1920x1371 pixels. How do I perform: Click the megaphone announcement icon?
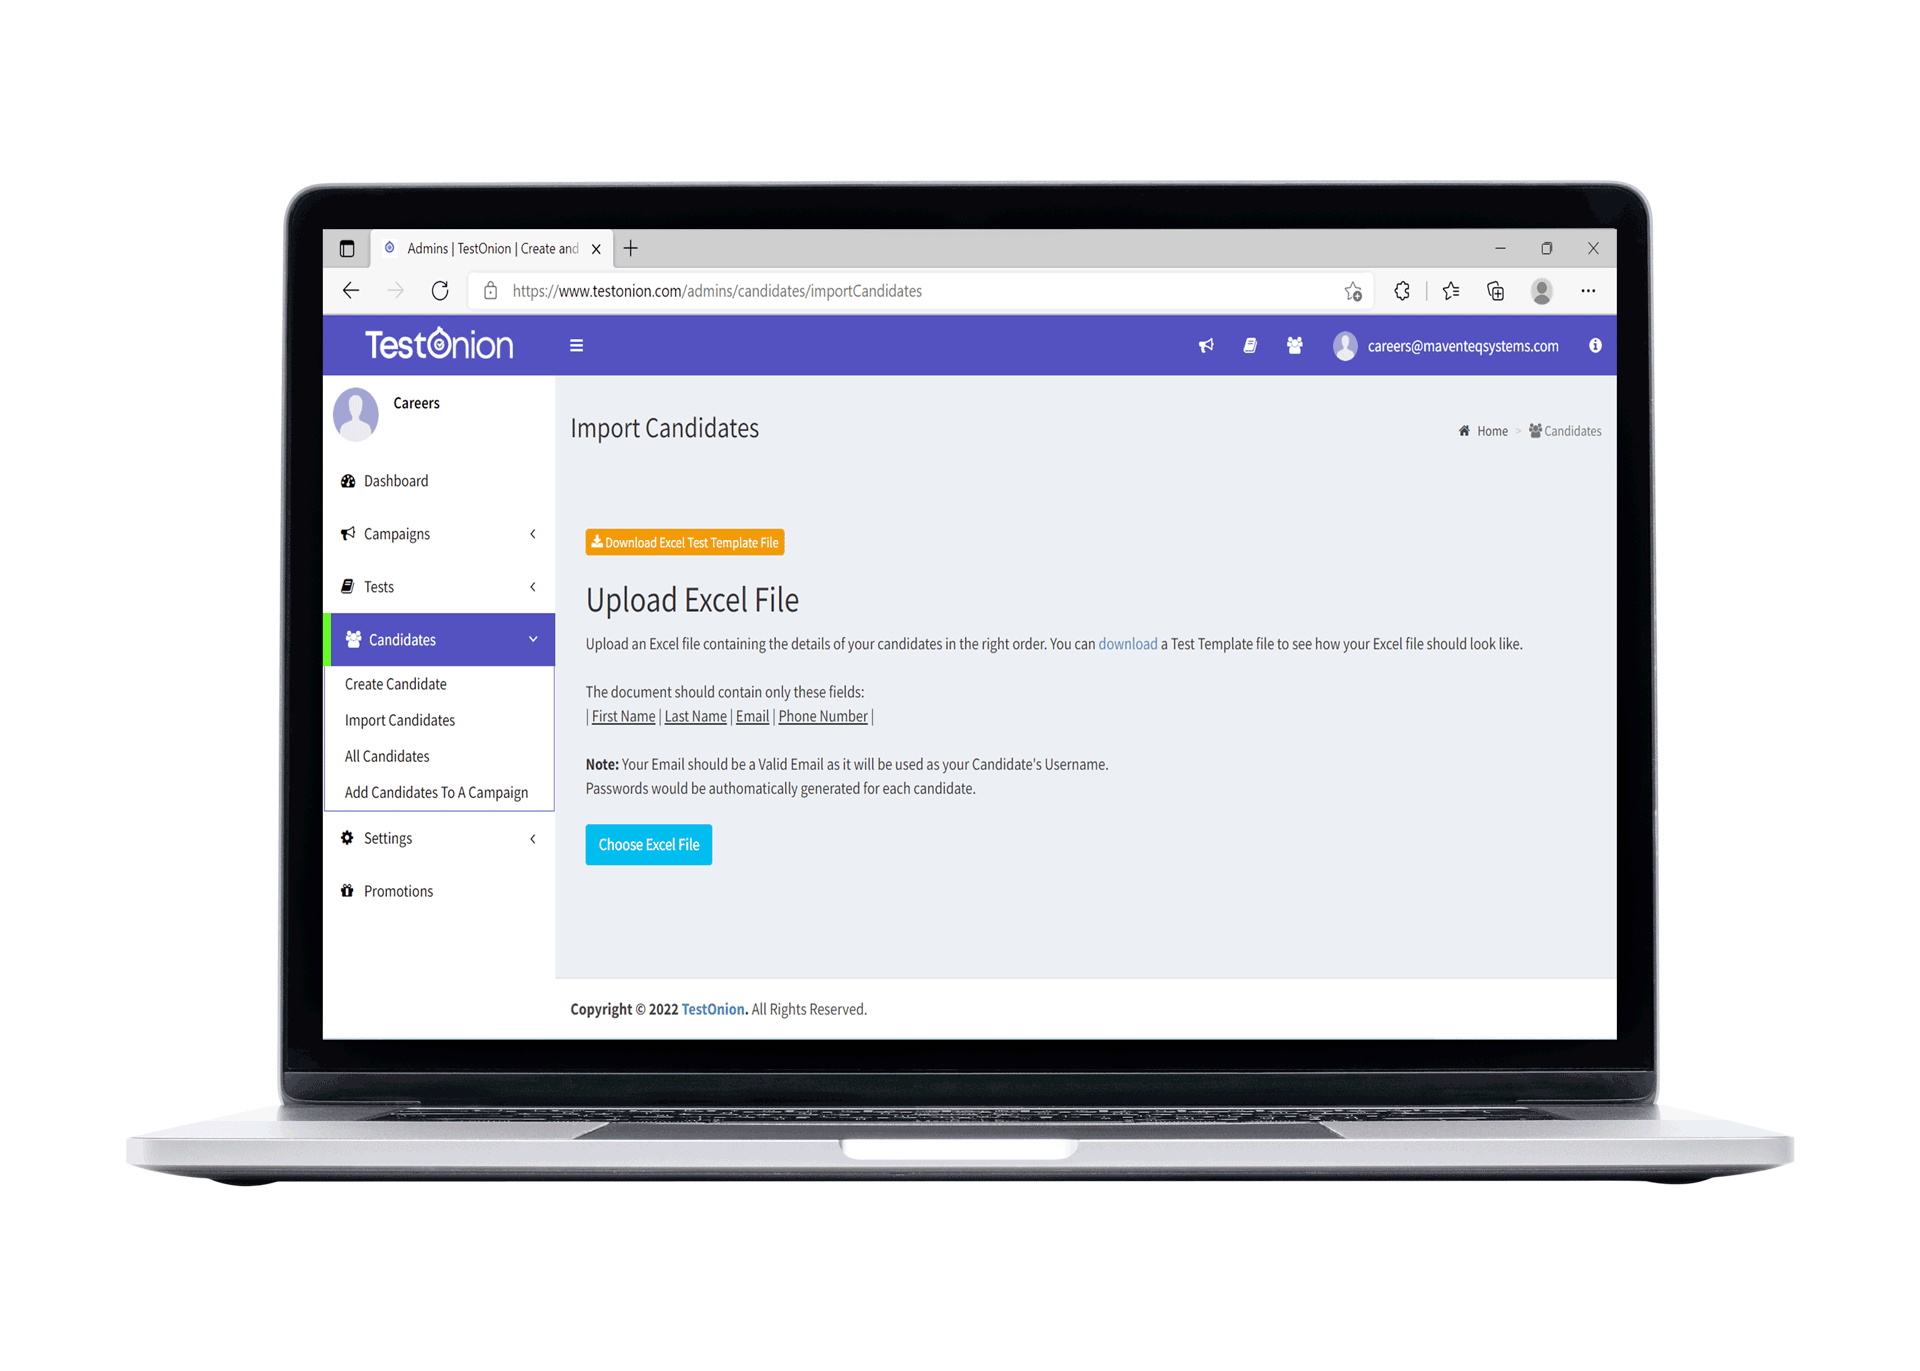pos(1206,346)
